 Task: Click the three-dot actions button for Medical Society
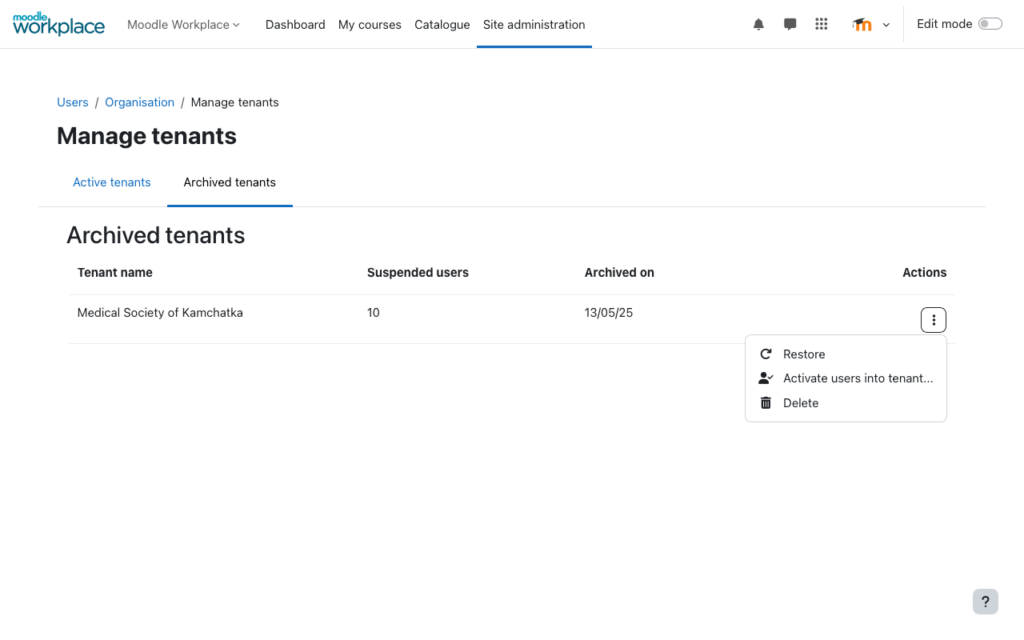[933, 320]
